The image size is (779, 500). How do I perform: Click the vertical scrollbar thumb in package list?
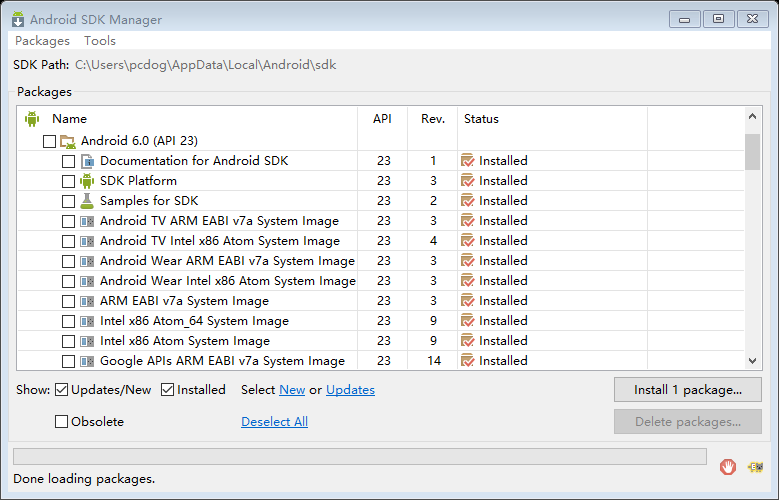[752, 152]
